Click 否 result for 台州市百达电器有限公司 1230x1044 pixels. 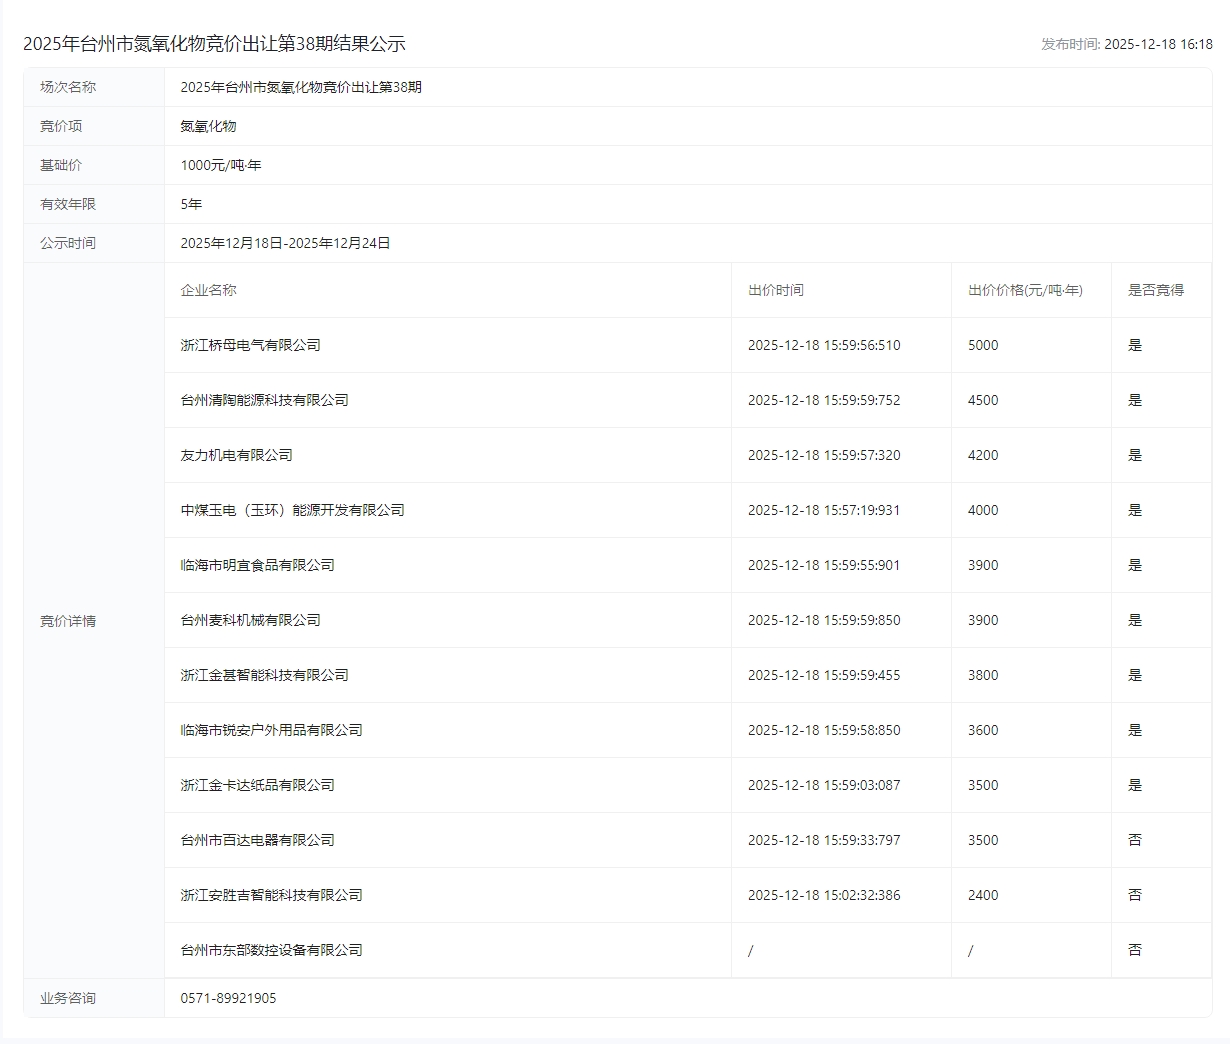click(1135, 840)
